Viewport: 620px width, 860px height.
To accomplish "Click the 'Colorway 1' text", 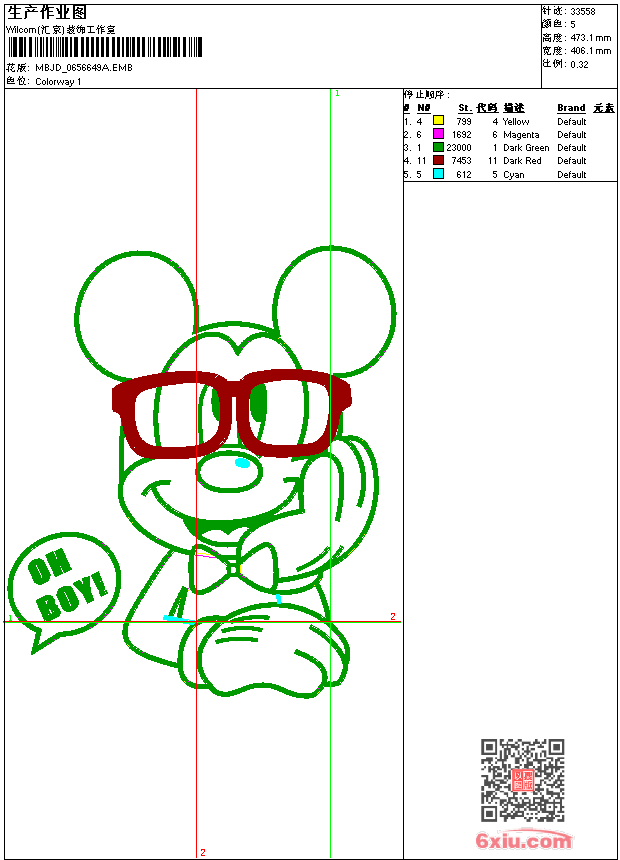I will tap(58, 82).
